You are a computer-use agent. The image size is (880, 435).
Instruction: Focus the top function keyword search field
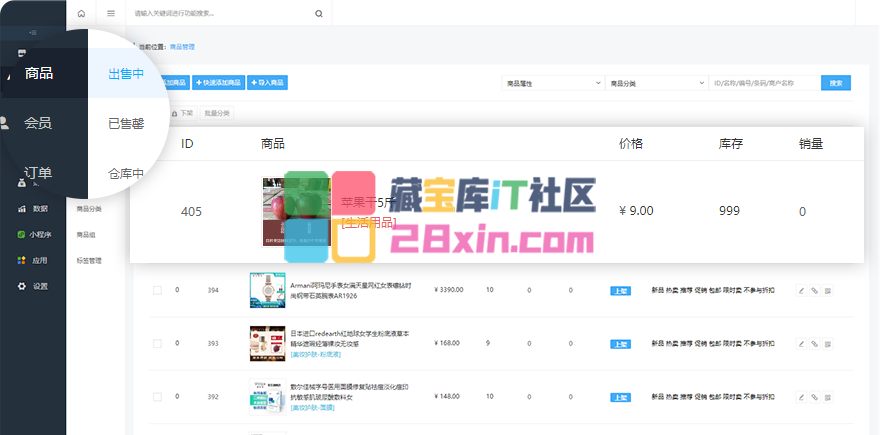point(222,13)
